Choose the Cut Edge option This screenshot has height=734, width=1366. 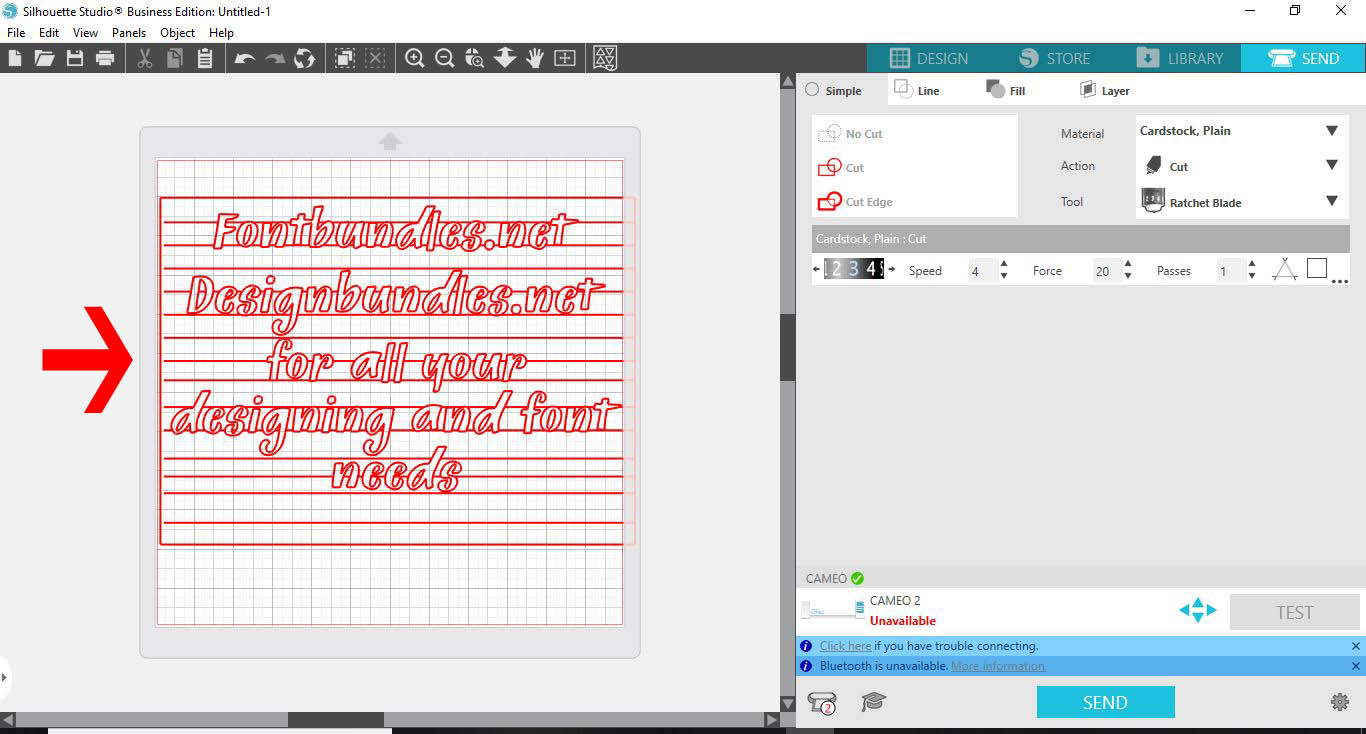tap(855, 202)
